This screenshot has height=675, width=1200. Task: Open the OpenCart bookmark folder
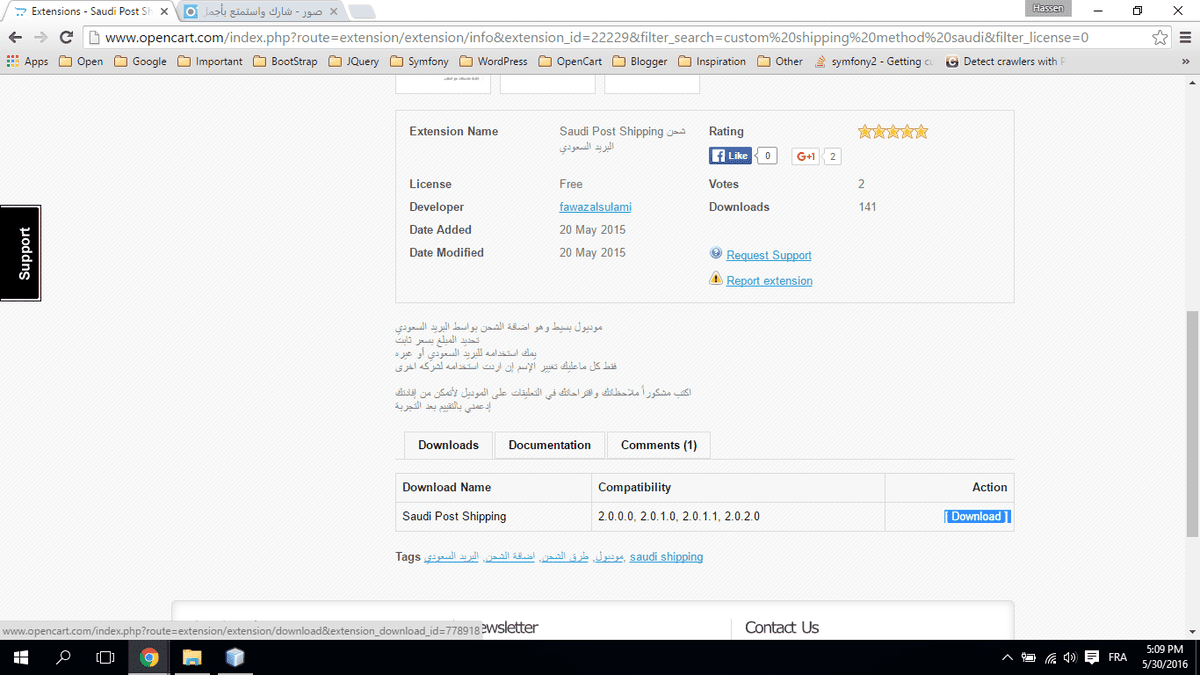click(x=570, y=61)
